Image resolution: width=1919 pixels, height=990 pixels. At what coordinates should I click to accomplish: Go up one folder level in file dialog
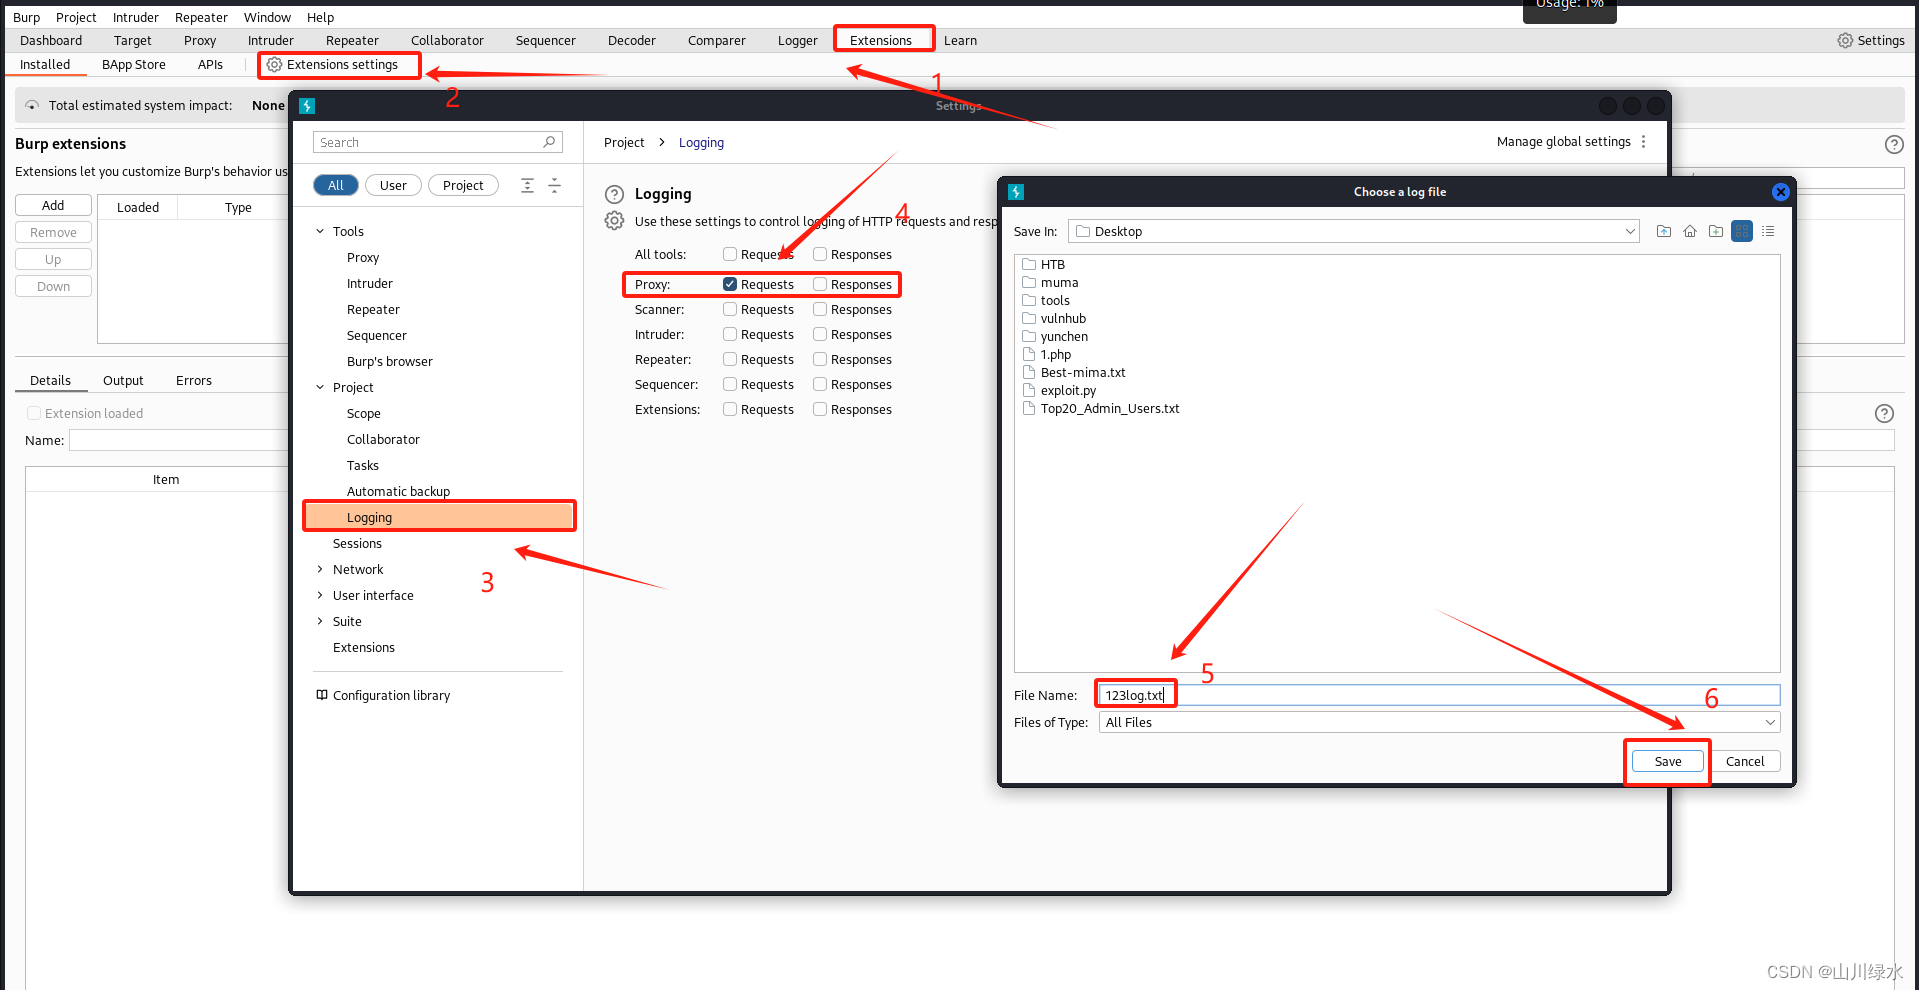coord(1664,231)
